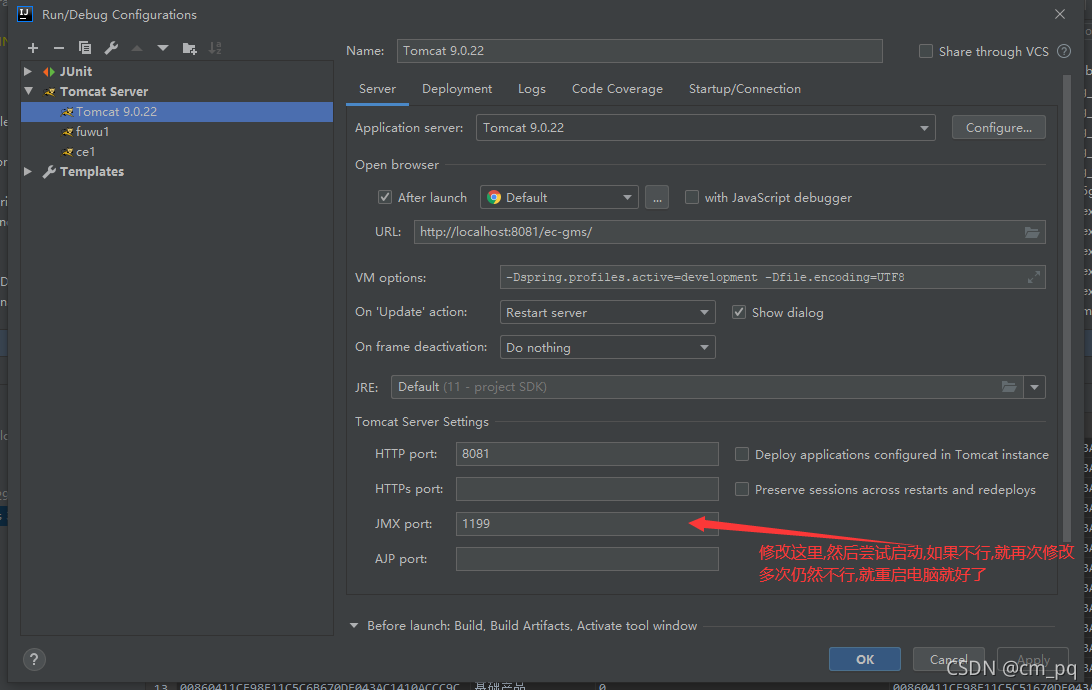The image size is (1092, 690).
Task: Switch to the Deployment tab
Action: point(457,89)
